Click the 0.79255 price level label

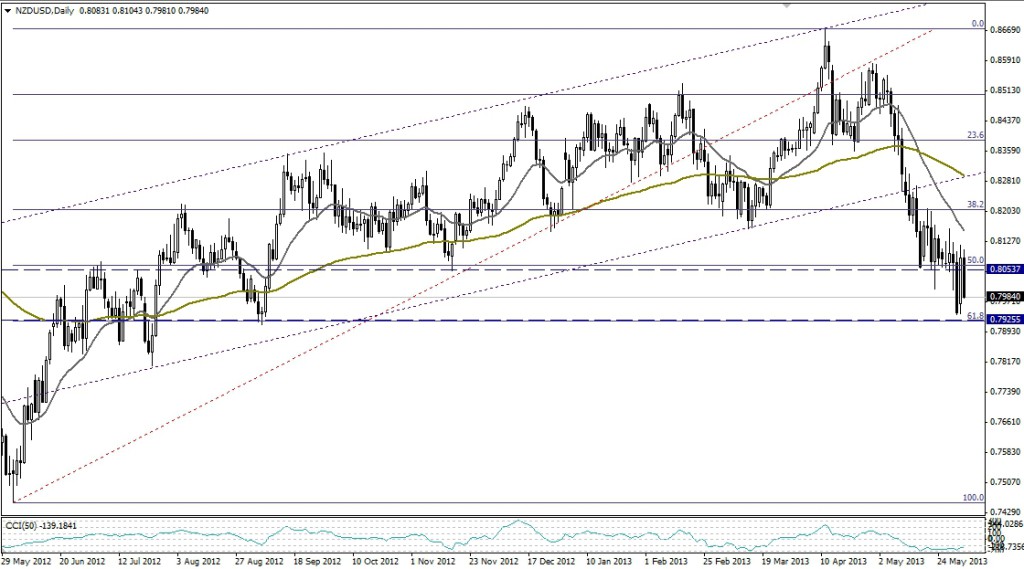(x=1003, y=320)
